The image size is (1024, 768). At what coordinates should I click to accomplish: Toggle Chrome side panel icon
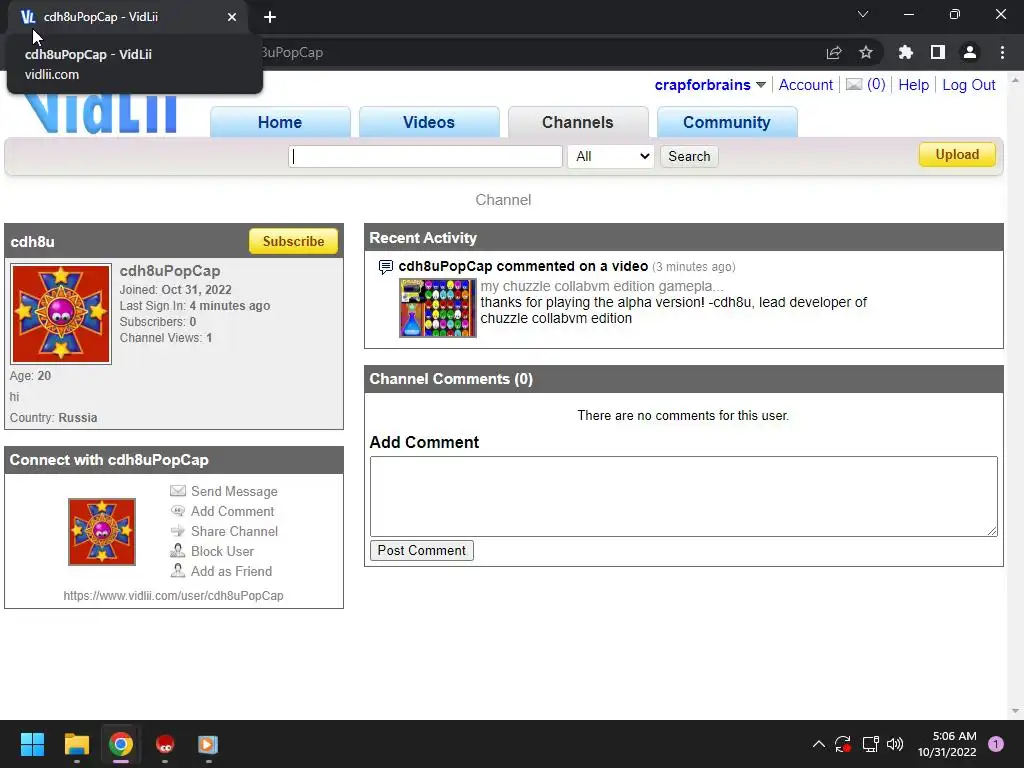click(x=938, y=52)
